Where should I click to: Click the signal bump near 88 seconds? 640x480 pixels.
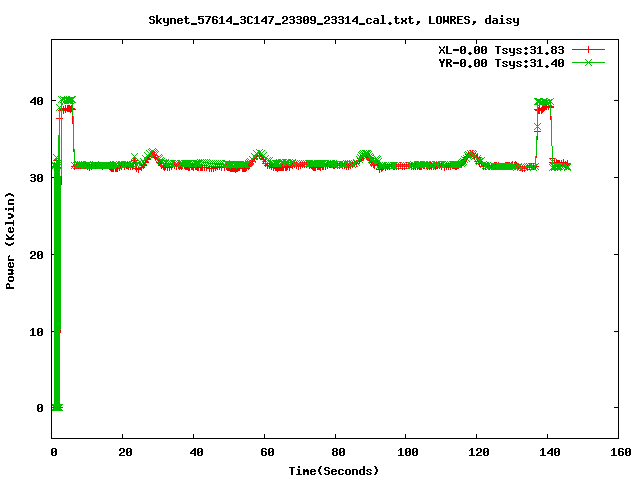(366, 156)
